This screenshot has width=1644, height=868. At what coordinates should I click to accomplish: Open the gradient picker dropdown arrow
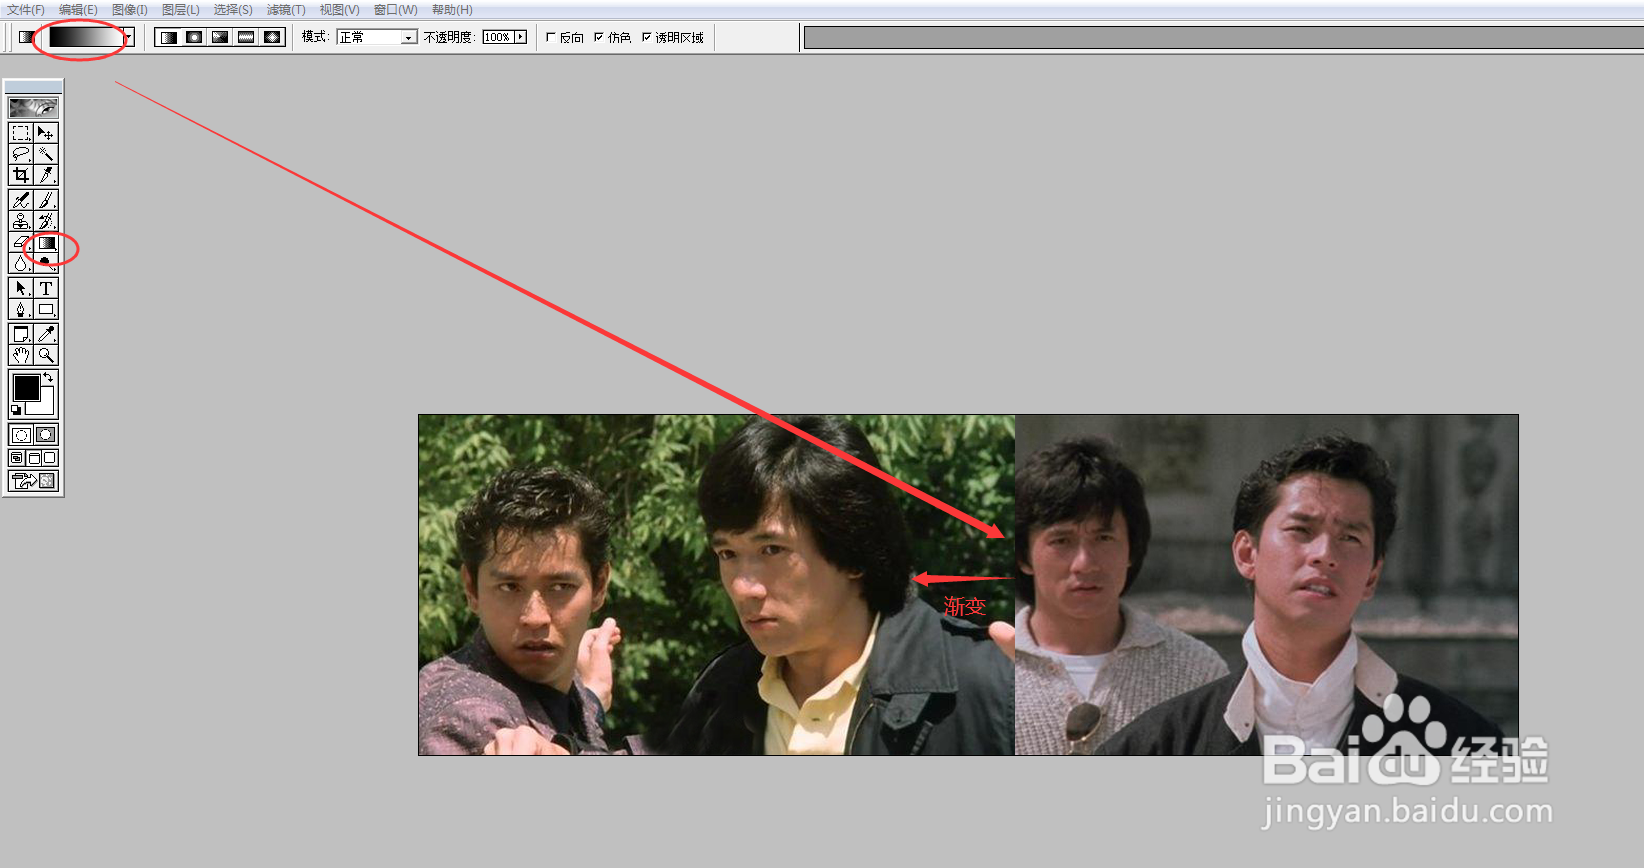[128, 37]
